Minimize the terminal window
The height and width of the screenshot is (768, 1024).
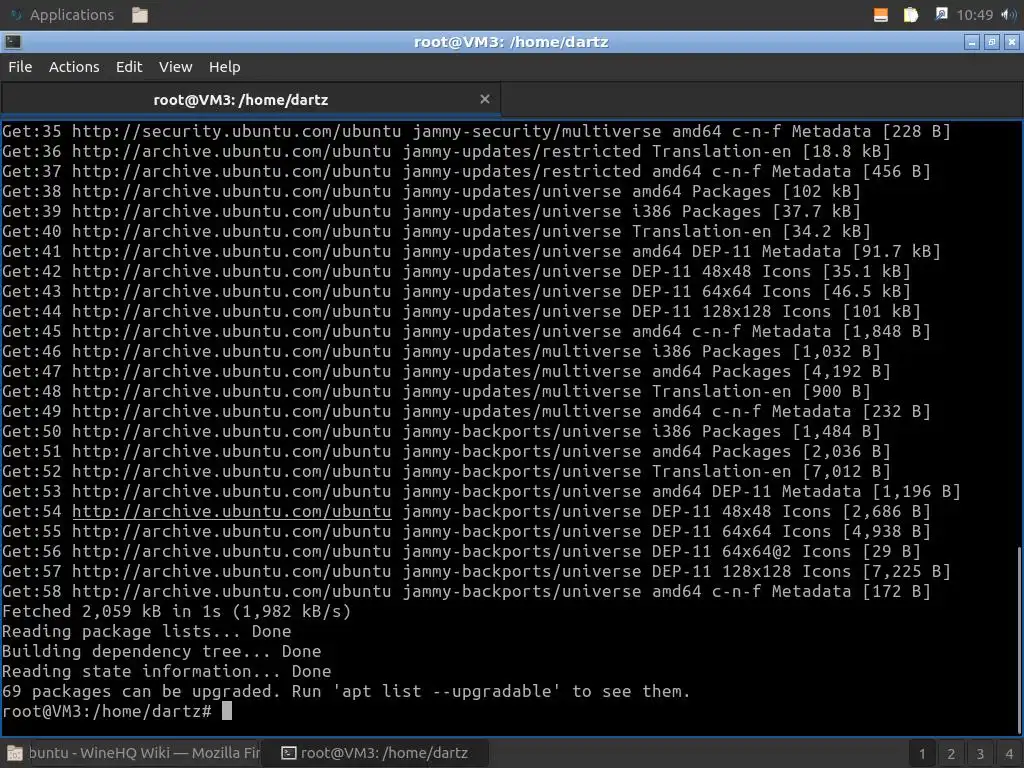click(x=972, y=42)
